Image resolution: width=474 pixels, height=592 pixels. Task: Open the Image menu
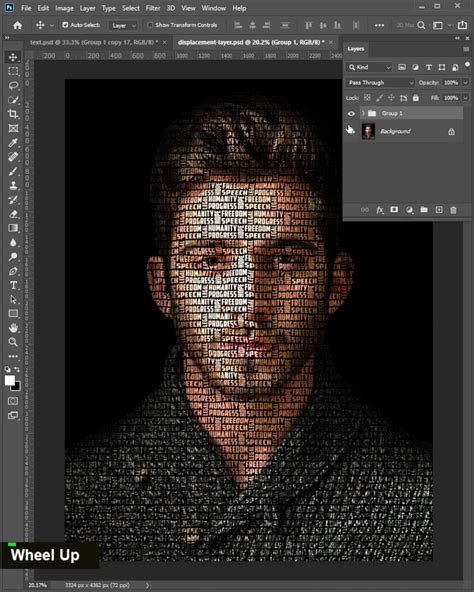(64, 8)
